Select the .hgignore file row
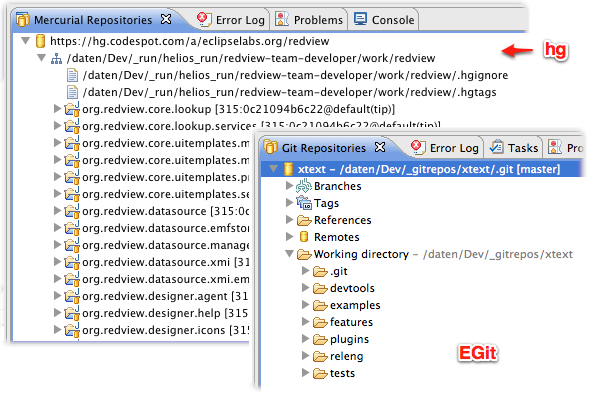The width and height of the screenshot is (600, 400). (x=287, y=75)
